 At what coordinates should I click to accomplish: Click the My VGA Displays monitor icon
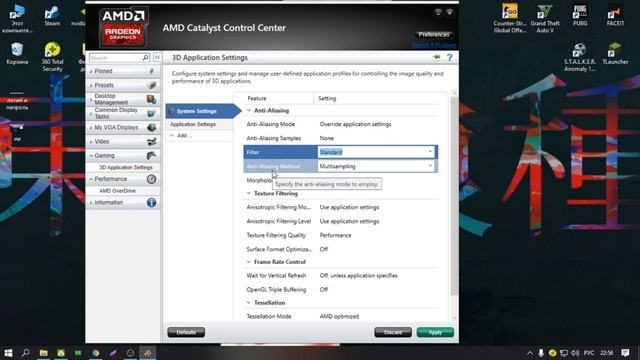coord(151,127)
